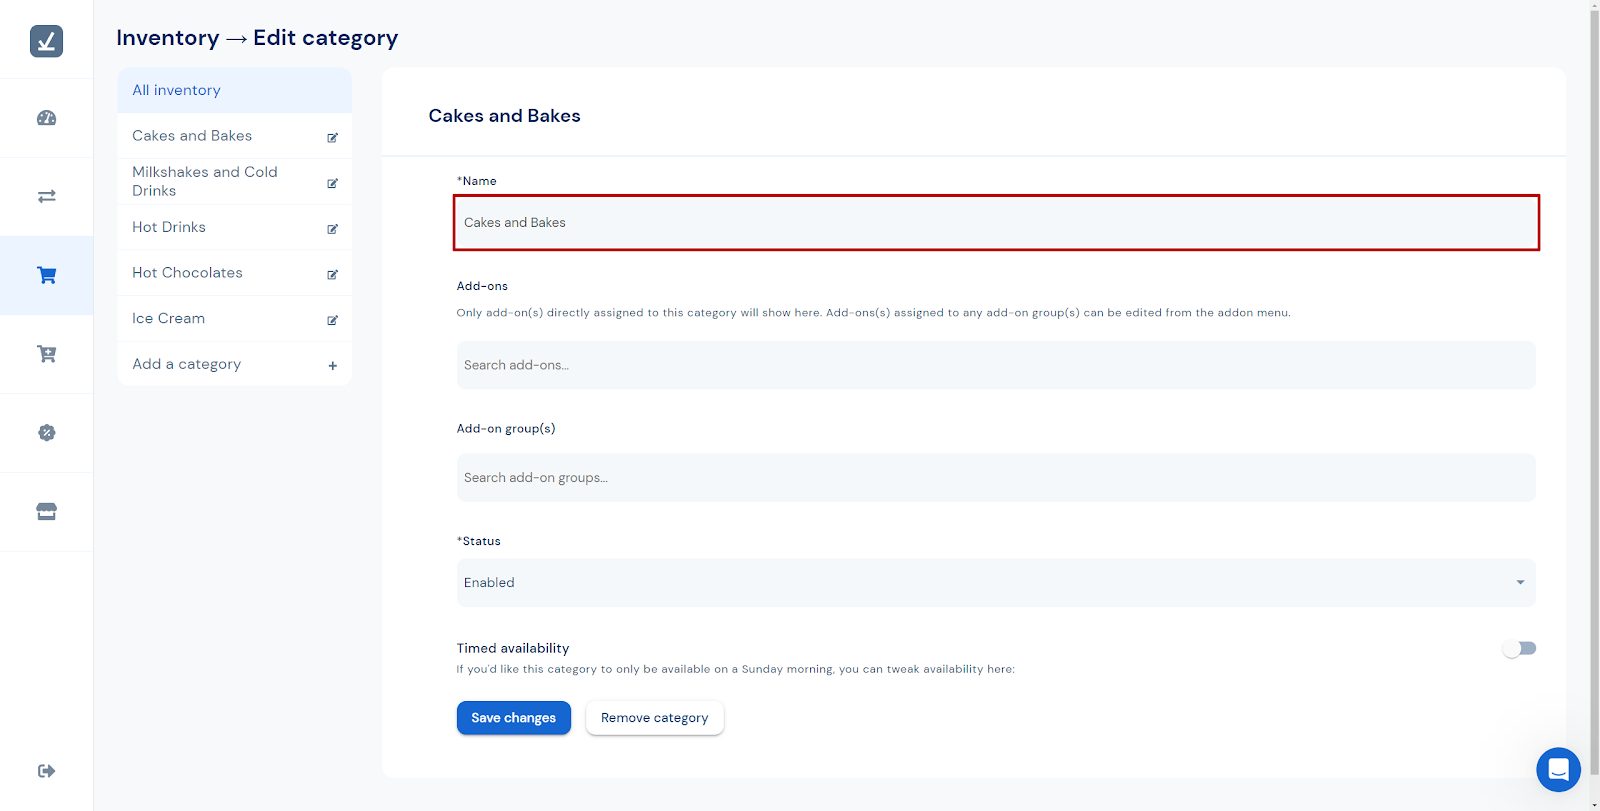Screen dimensions: 1600x811
Task: Open the Status dropdown showing Enabled
Action: coord(995,583)
